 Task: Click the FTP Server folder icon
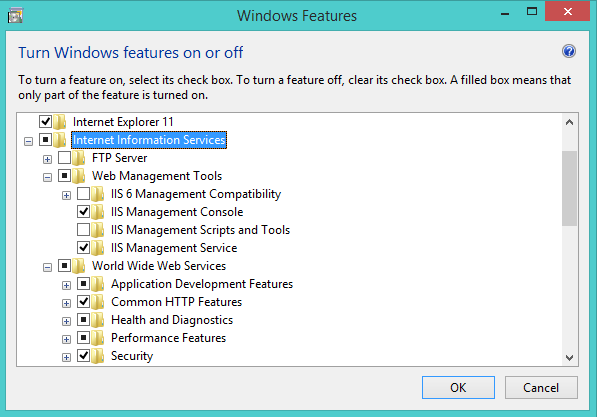coord(79,158)
